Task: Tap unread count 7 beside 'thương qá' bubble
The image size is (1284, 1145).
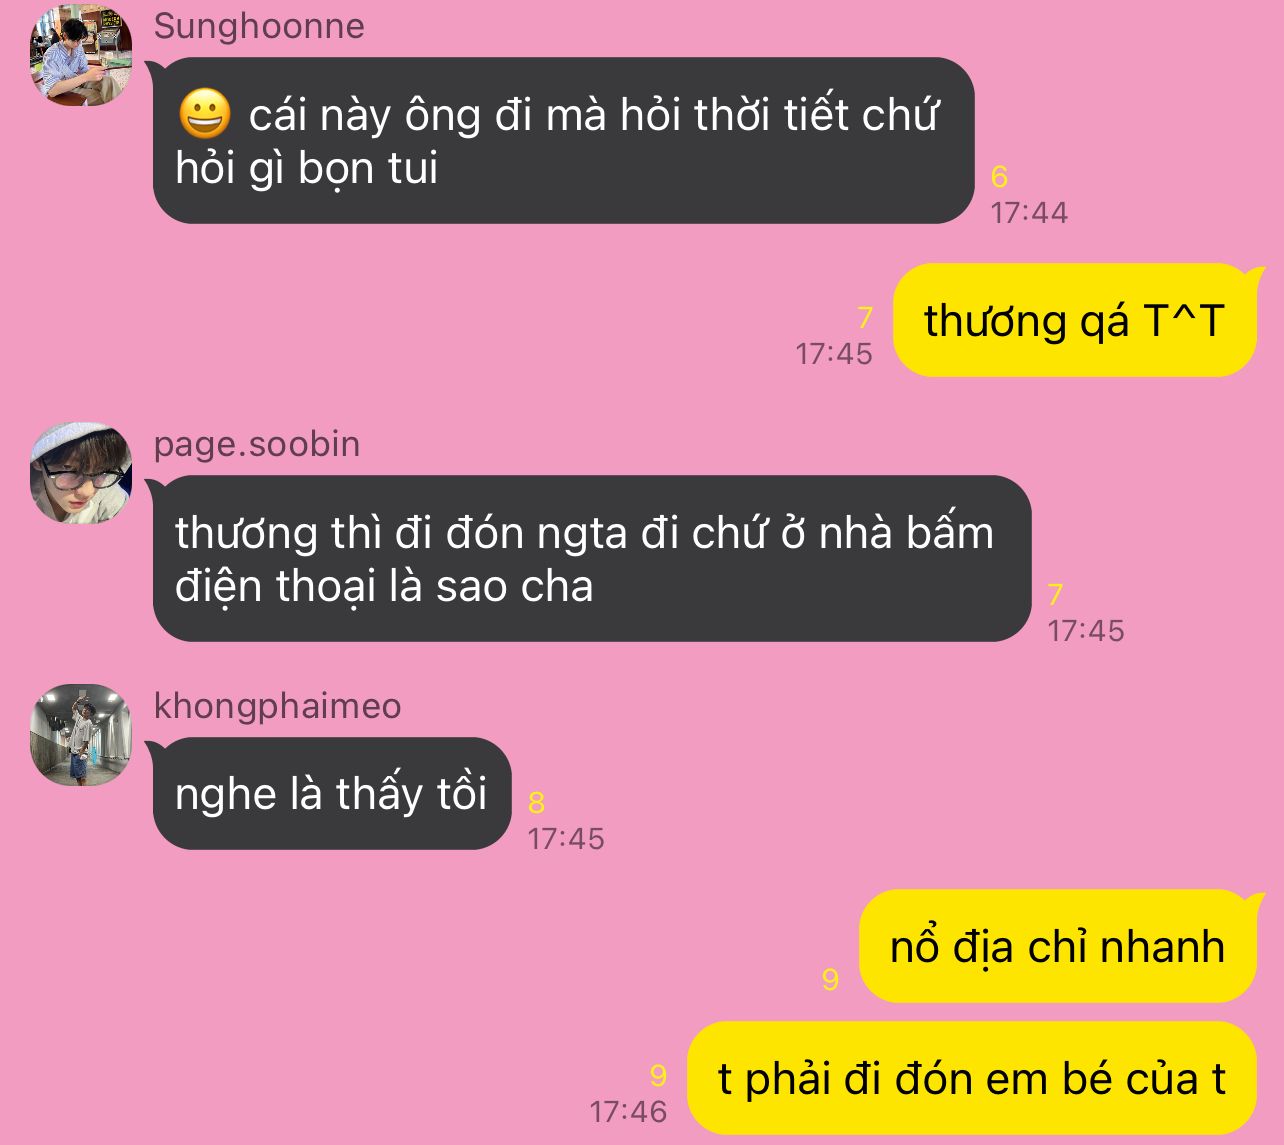Action: (x=865, y=318)
